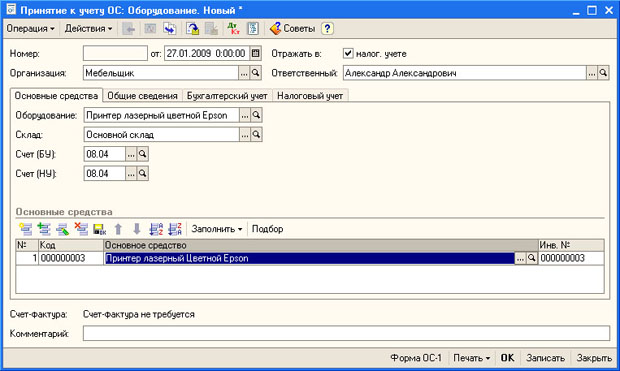This screenshot has width=620, height=371.
Task: Click the grayed back arrow toolbar icon
Action: coord(129,28)
